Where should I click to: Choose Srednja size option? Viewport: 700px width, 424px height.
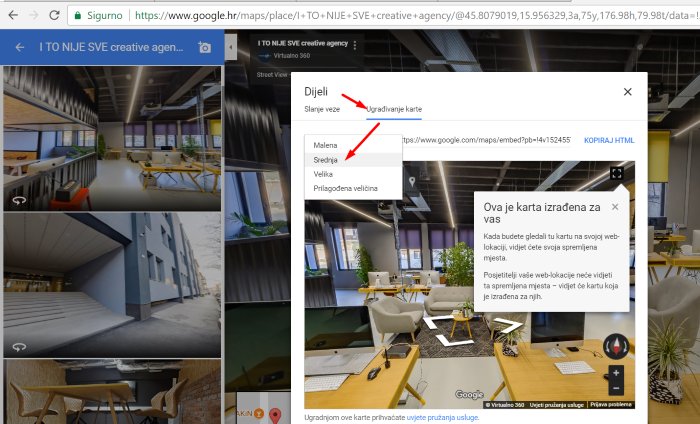(327, 160)
